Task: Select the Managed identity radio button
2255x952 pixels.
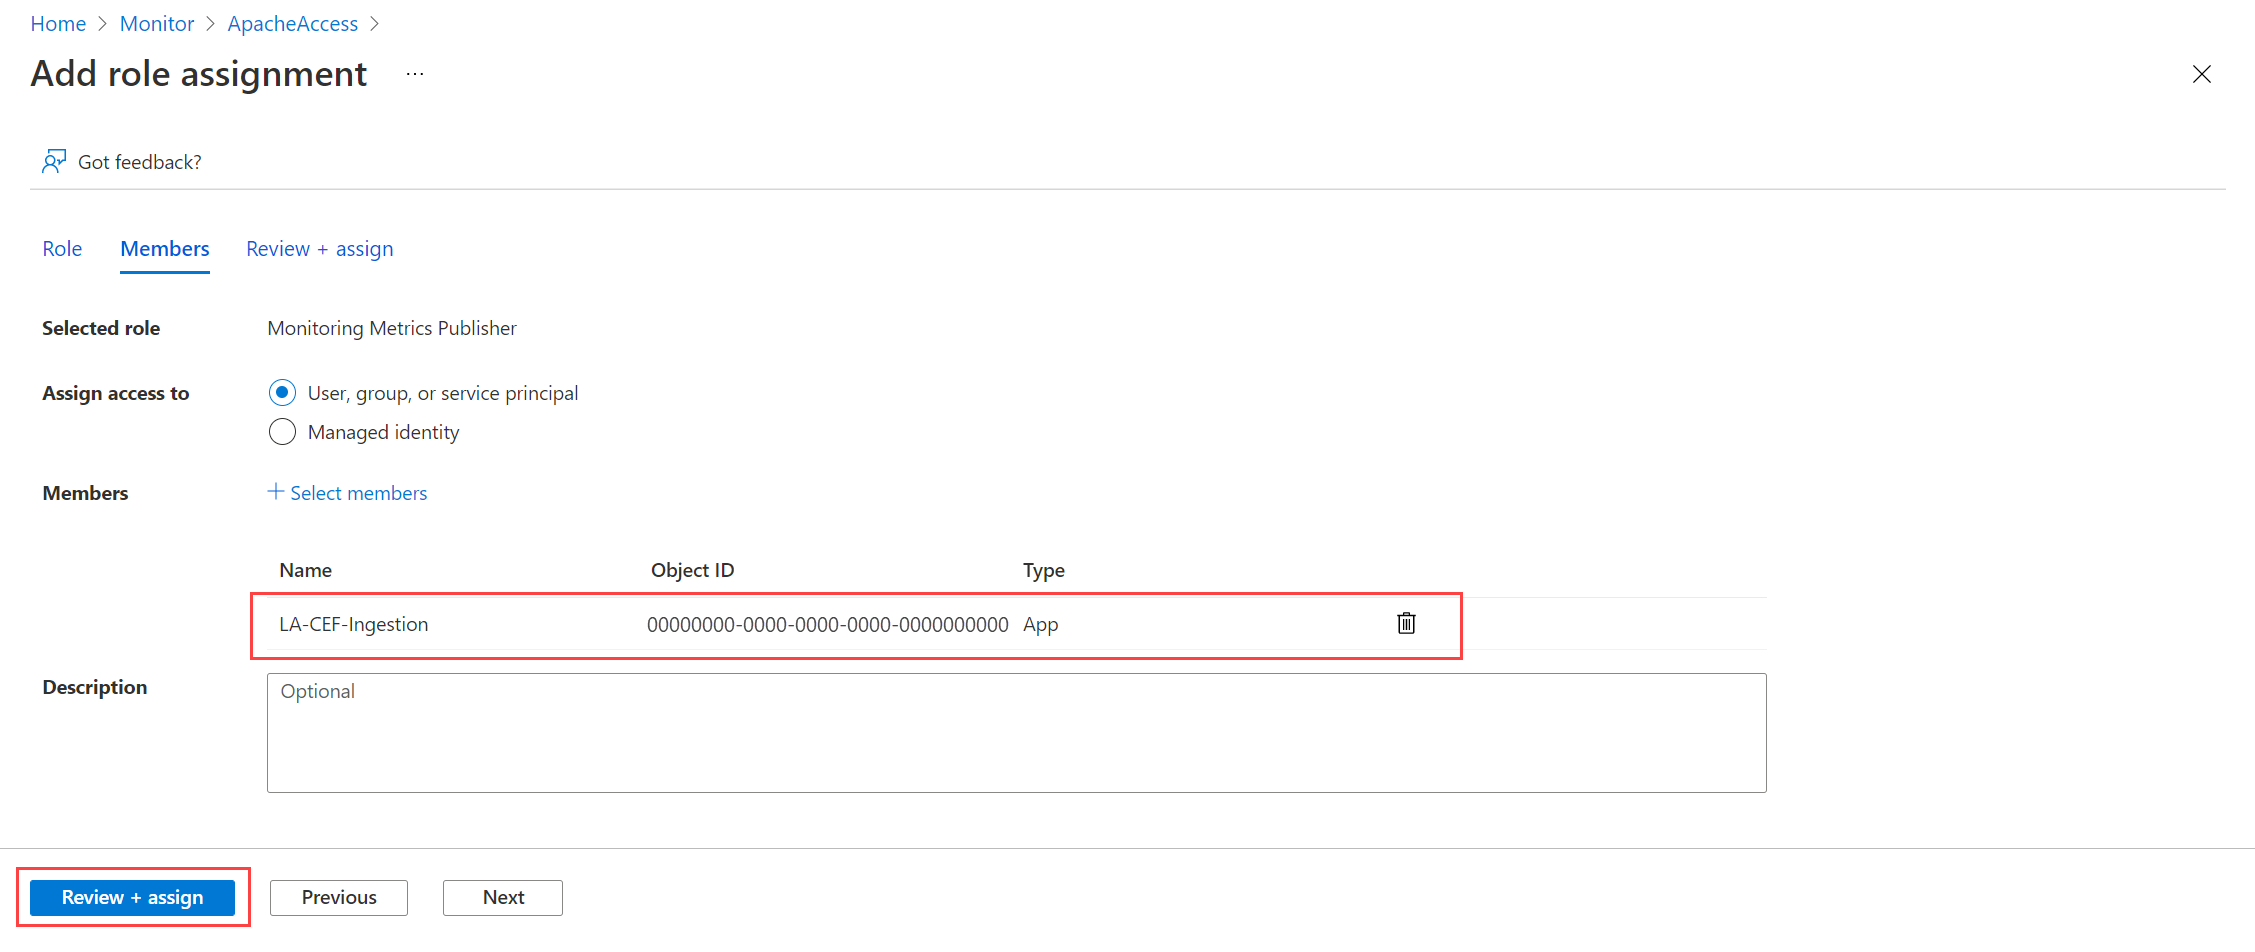Action: pyautogui.click(x=282, y=431)
